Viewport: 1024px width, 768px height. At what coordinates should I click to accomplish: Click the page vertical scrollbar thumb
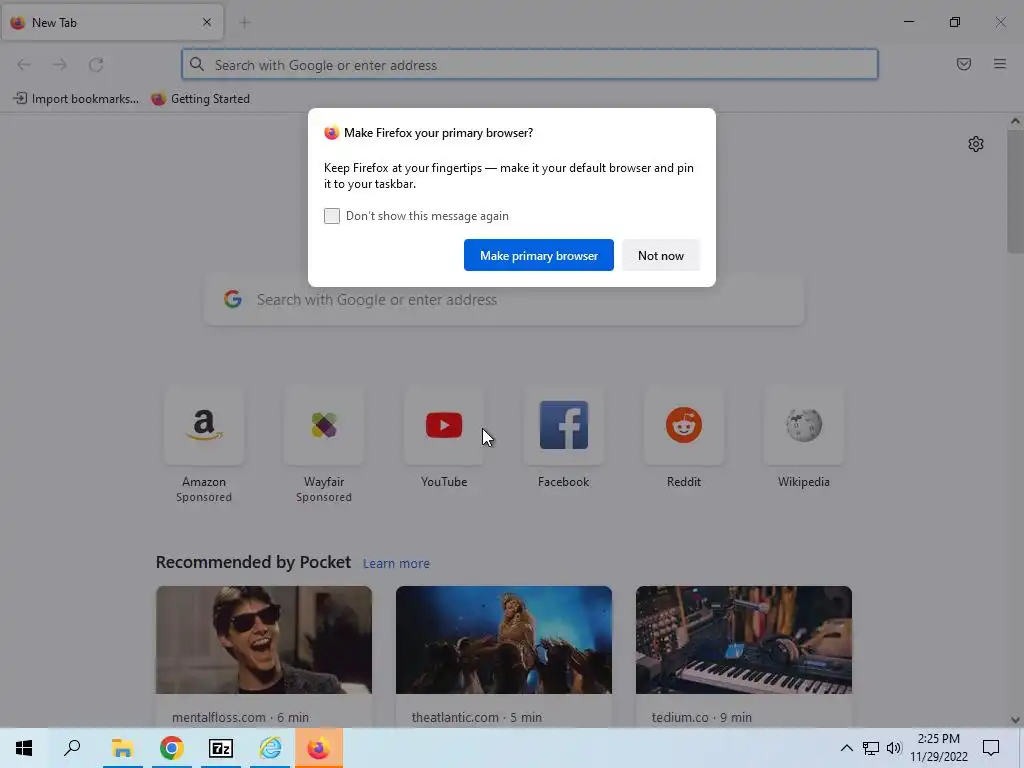pyautogui.click(x=1015, y=191)
